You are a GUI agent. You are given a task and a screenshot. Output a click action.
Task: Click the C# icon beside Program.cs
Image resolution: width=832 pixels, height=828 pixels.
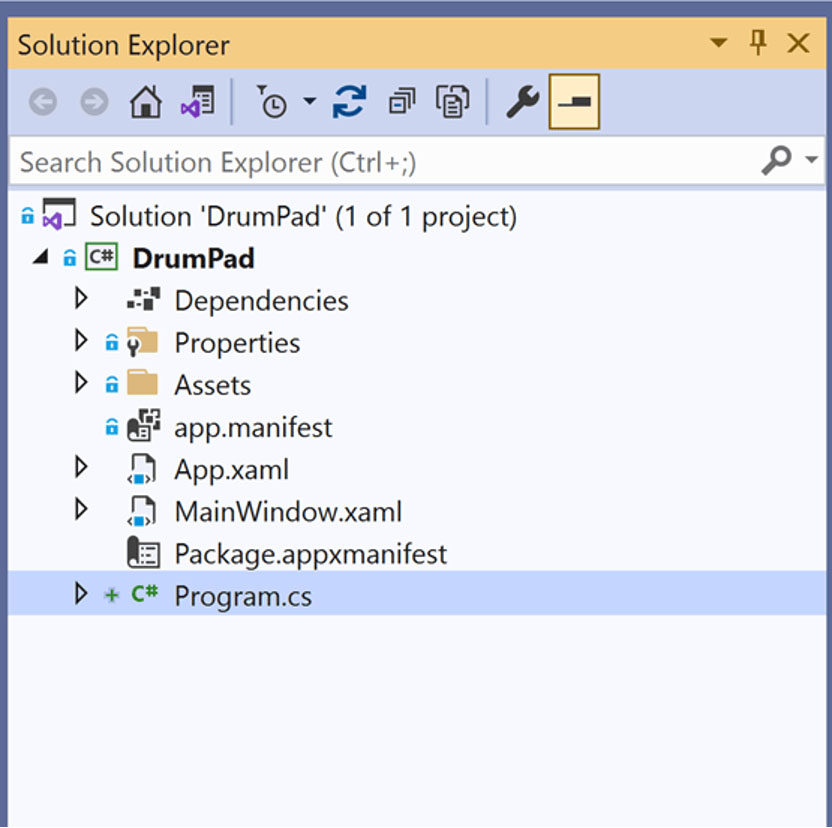coord(145,592)
